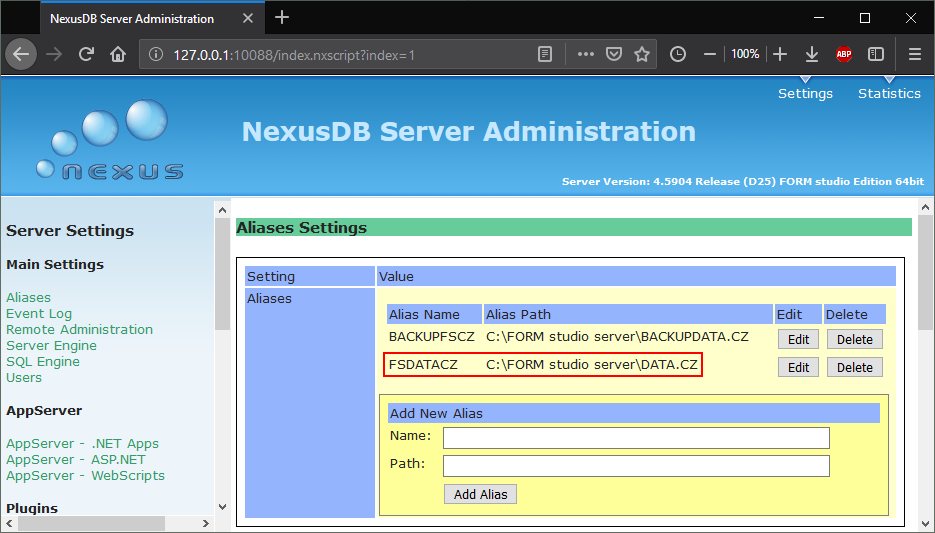Viewport: 935px width, 533px height.
Task: Click sidebar horizontal scrollbar right arrow
Action: (x=206, y=523)
